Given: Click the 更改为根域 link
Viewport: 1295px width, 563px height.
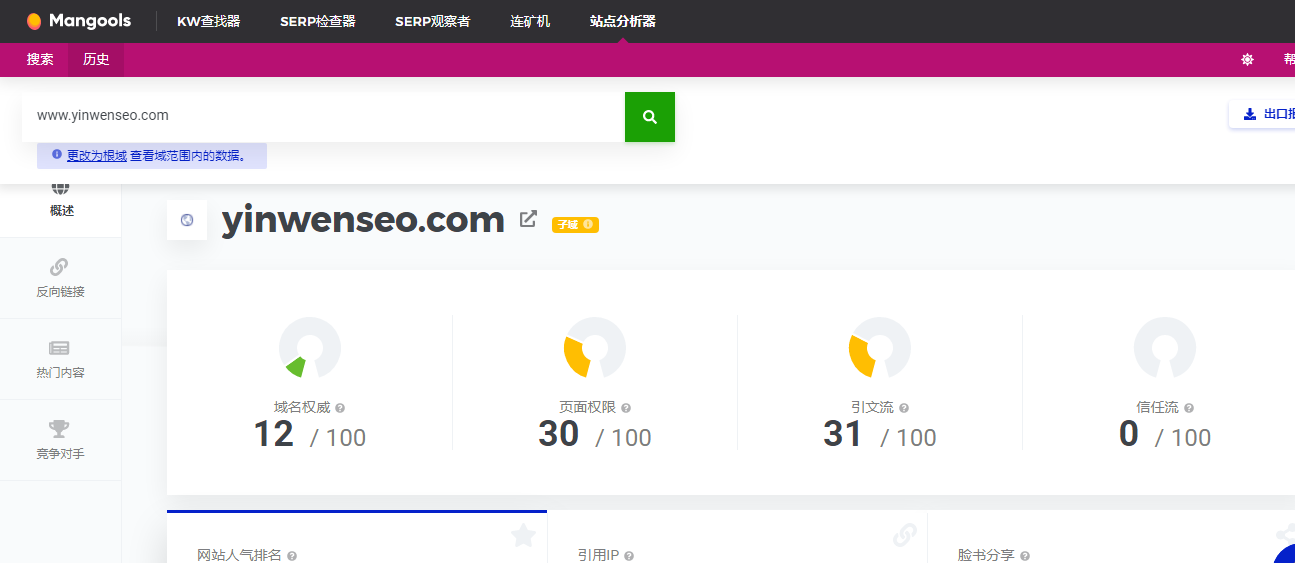Looking at the screenshot, I should coord(97,156).
